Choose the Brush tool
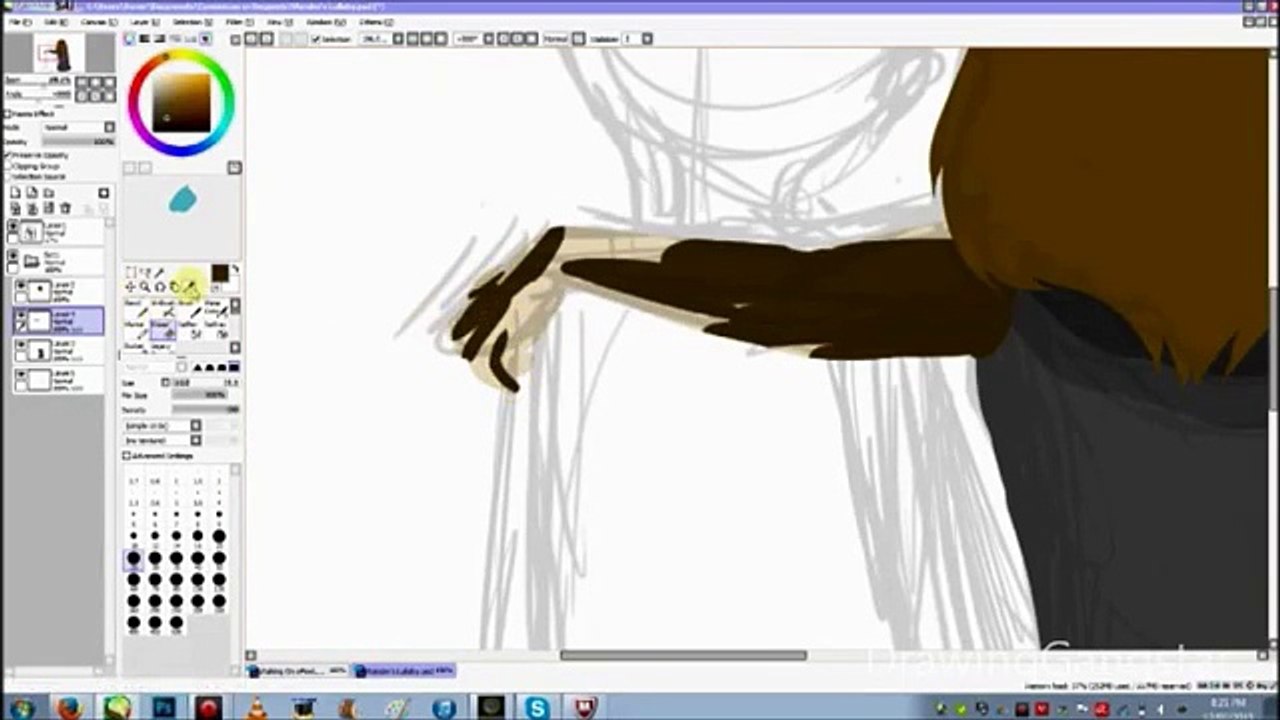This screenshot has width=1280, height=720. tap(189, 309)
